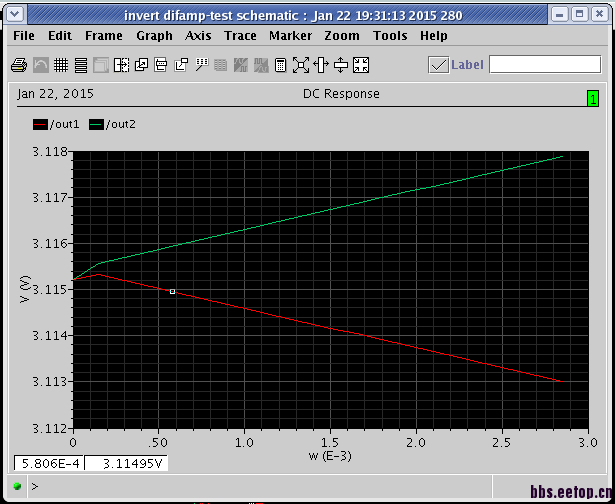Click the strip chart mode icon

point(81,65)
